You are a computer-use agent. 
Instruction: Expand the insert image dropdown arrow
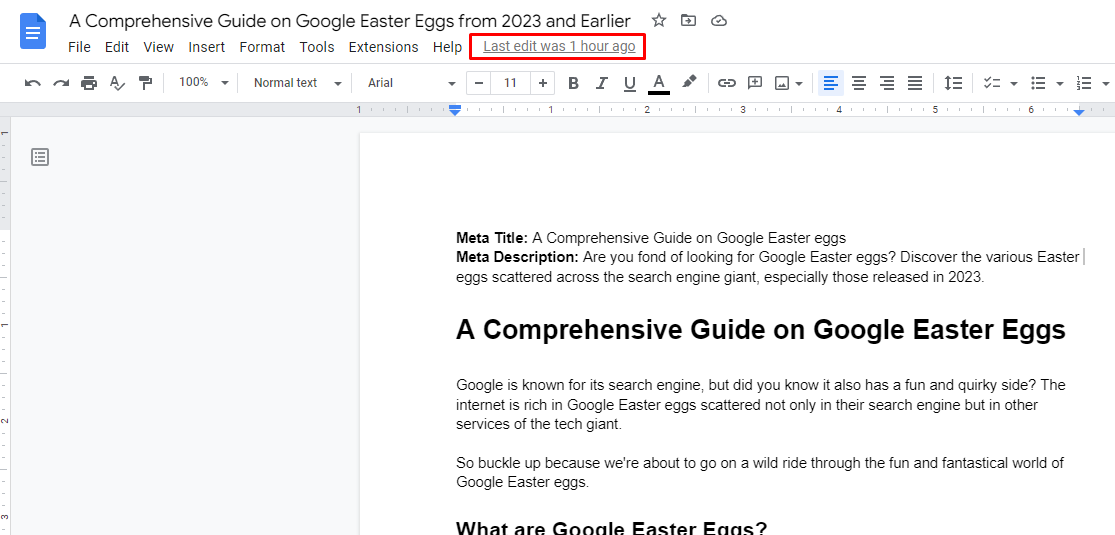click(799, 83)
